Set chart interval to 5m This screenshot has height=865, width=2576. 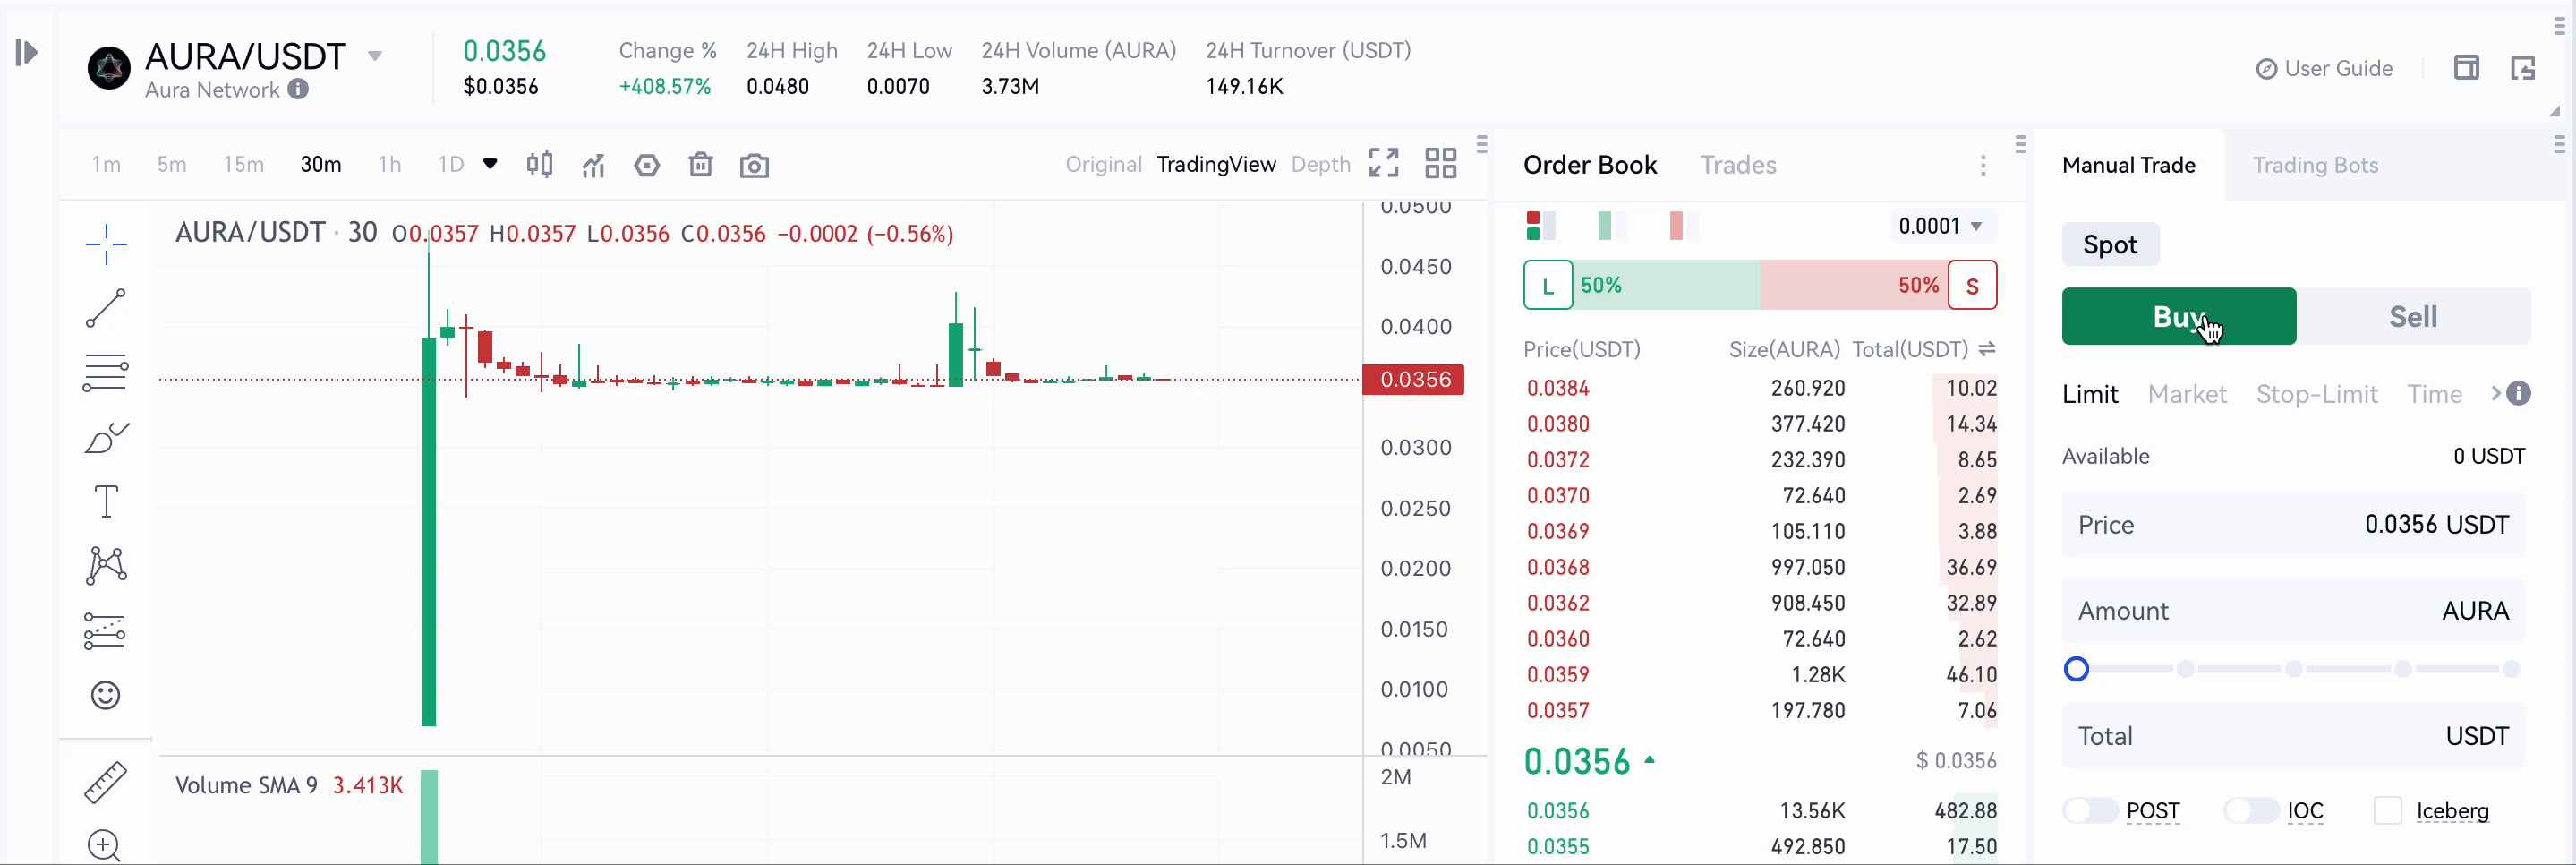(172, 164)
